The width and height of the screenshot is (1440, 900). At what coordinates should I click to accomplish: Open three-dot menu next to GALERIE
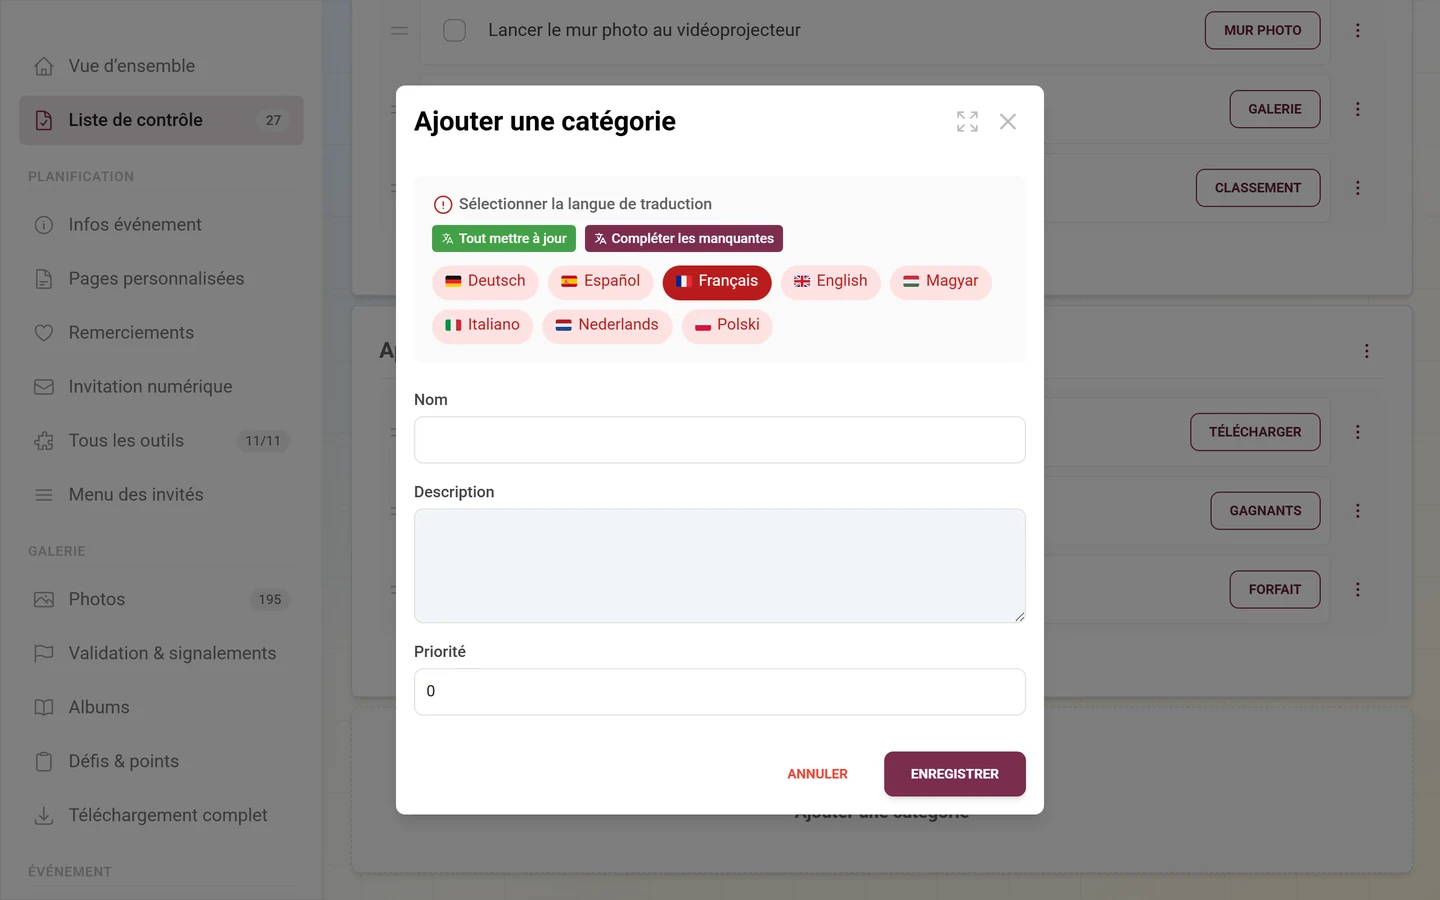point(1358,109)
